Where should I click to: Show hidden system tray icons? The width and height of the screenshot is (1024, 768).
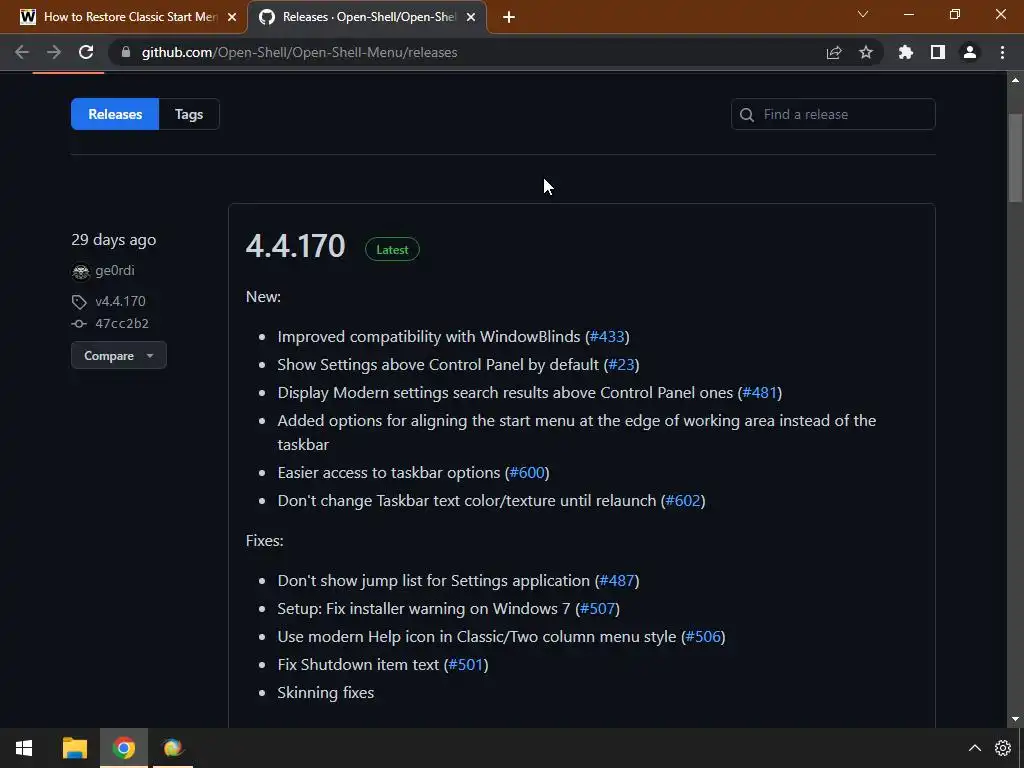point(974,748)
